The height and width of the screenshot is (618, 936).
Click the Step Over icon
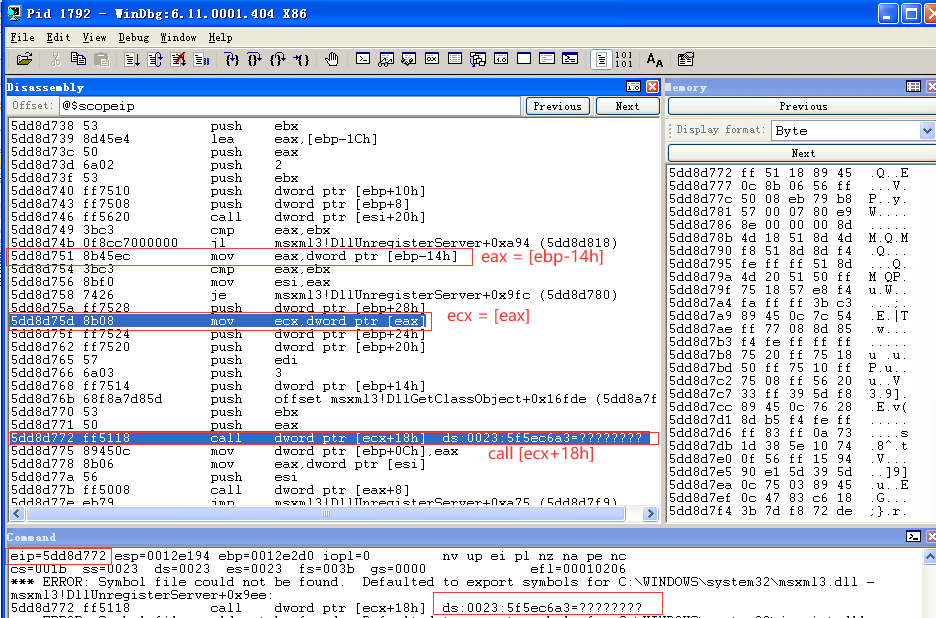tap(255, 59)
